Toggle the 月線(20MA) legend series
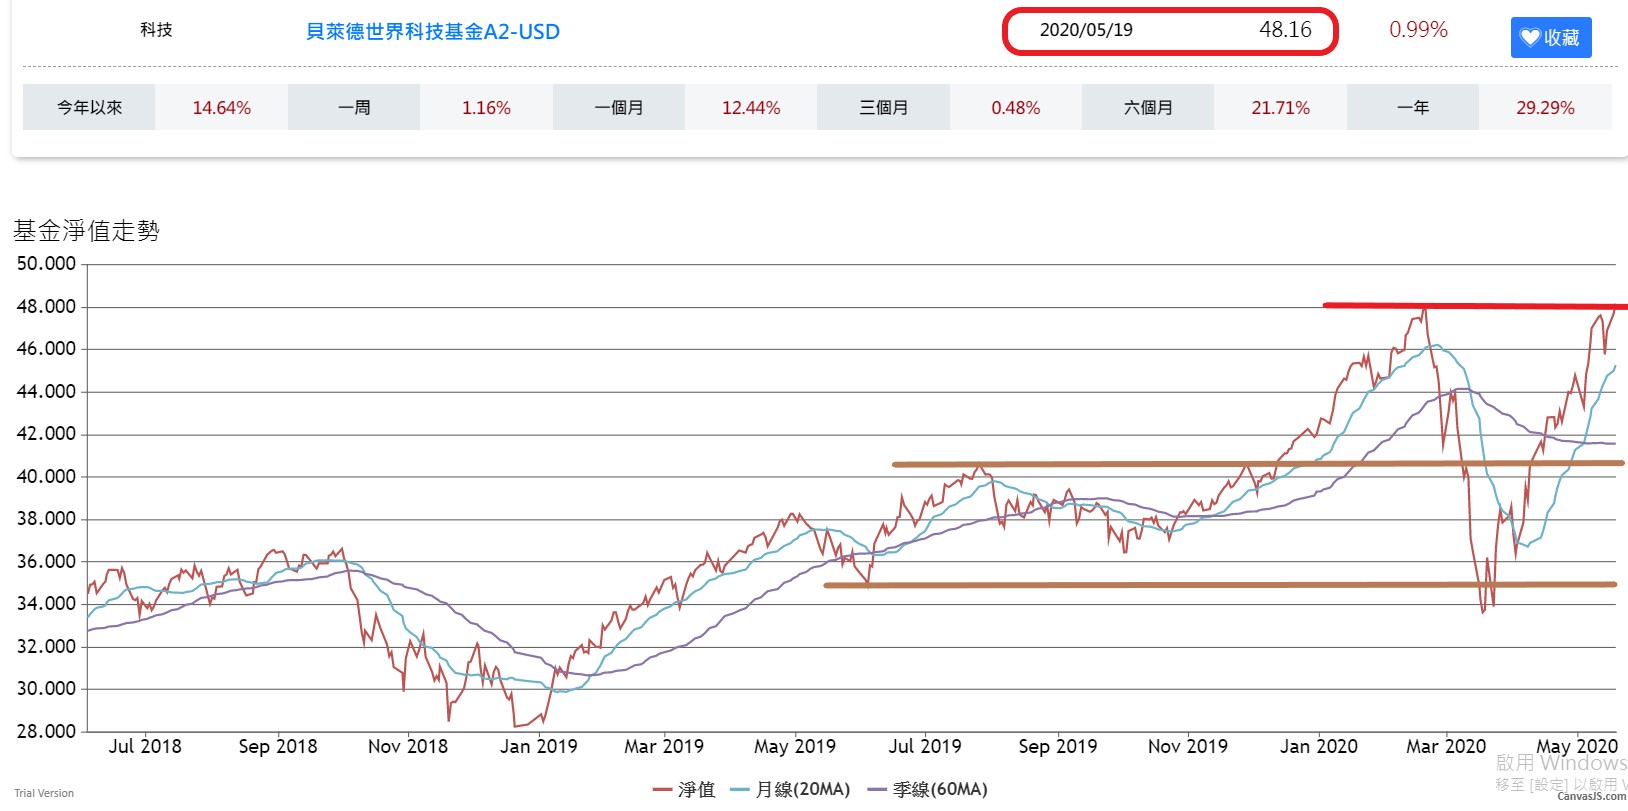 (x=791, y=790)
